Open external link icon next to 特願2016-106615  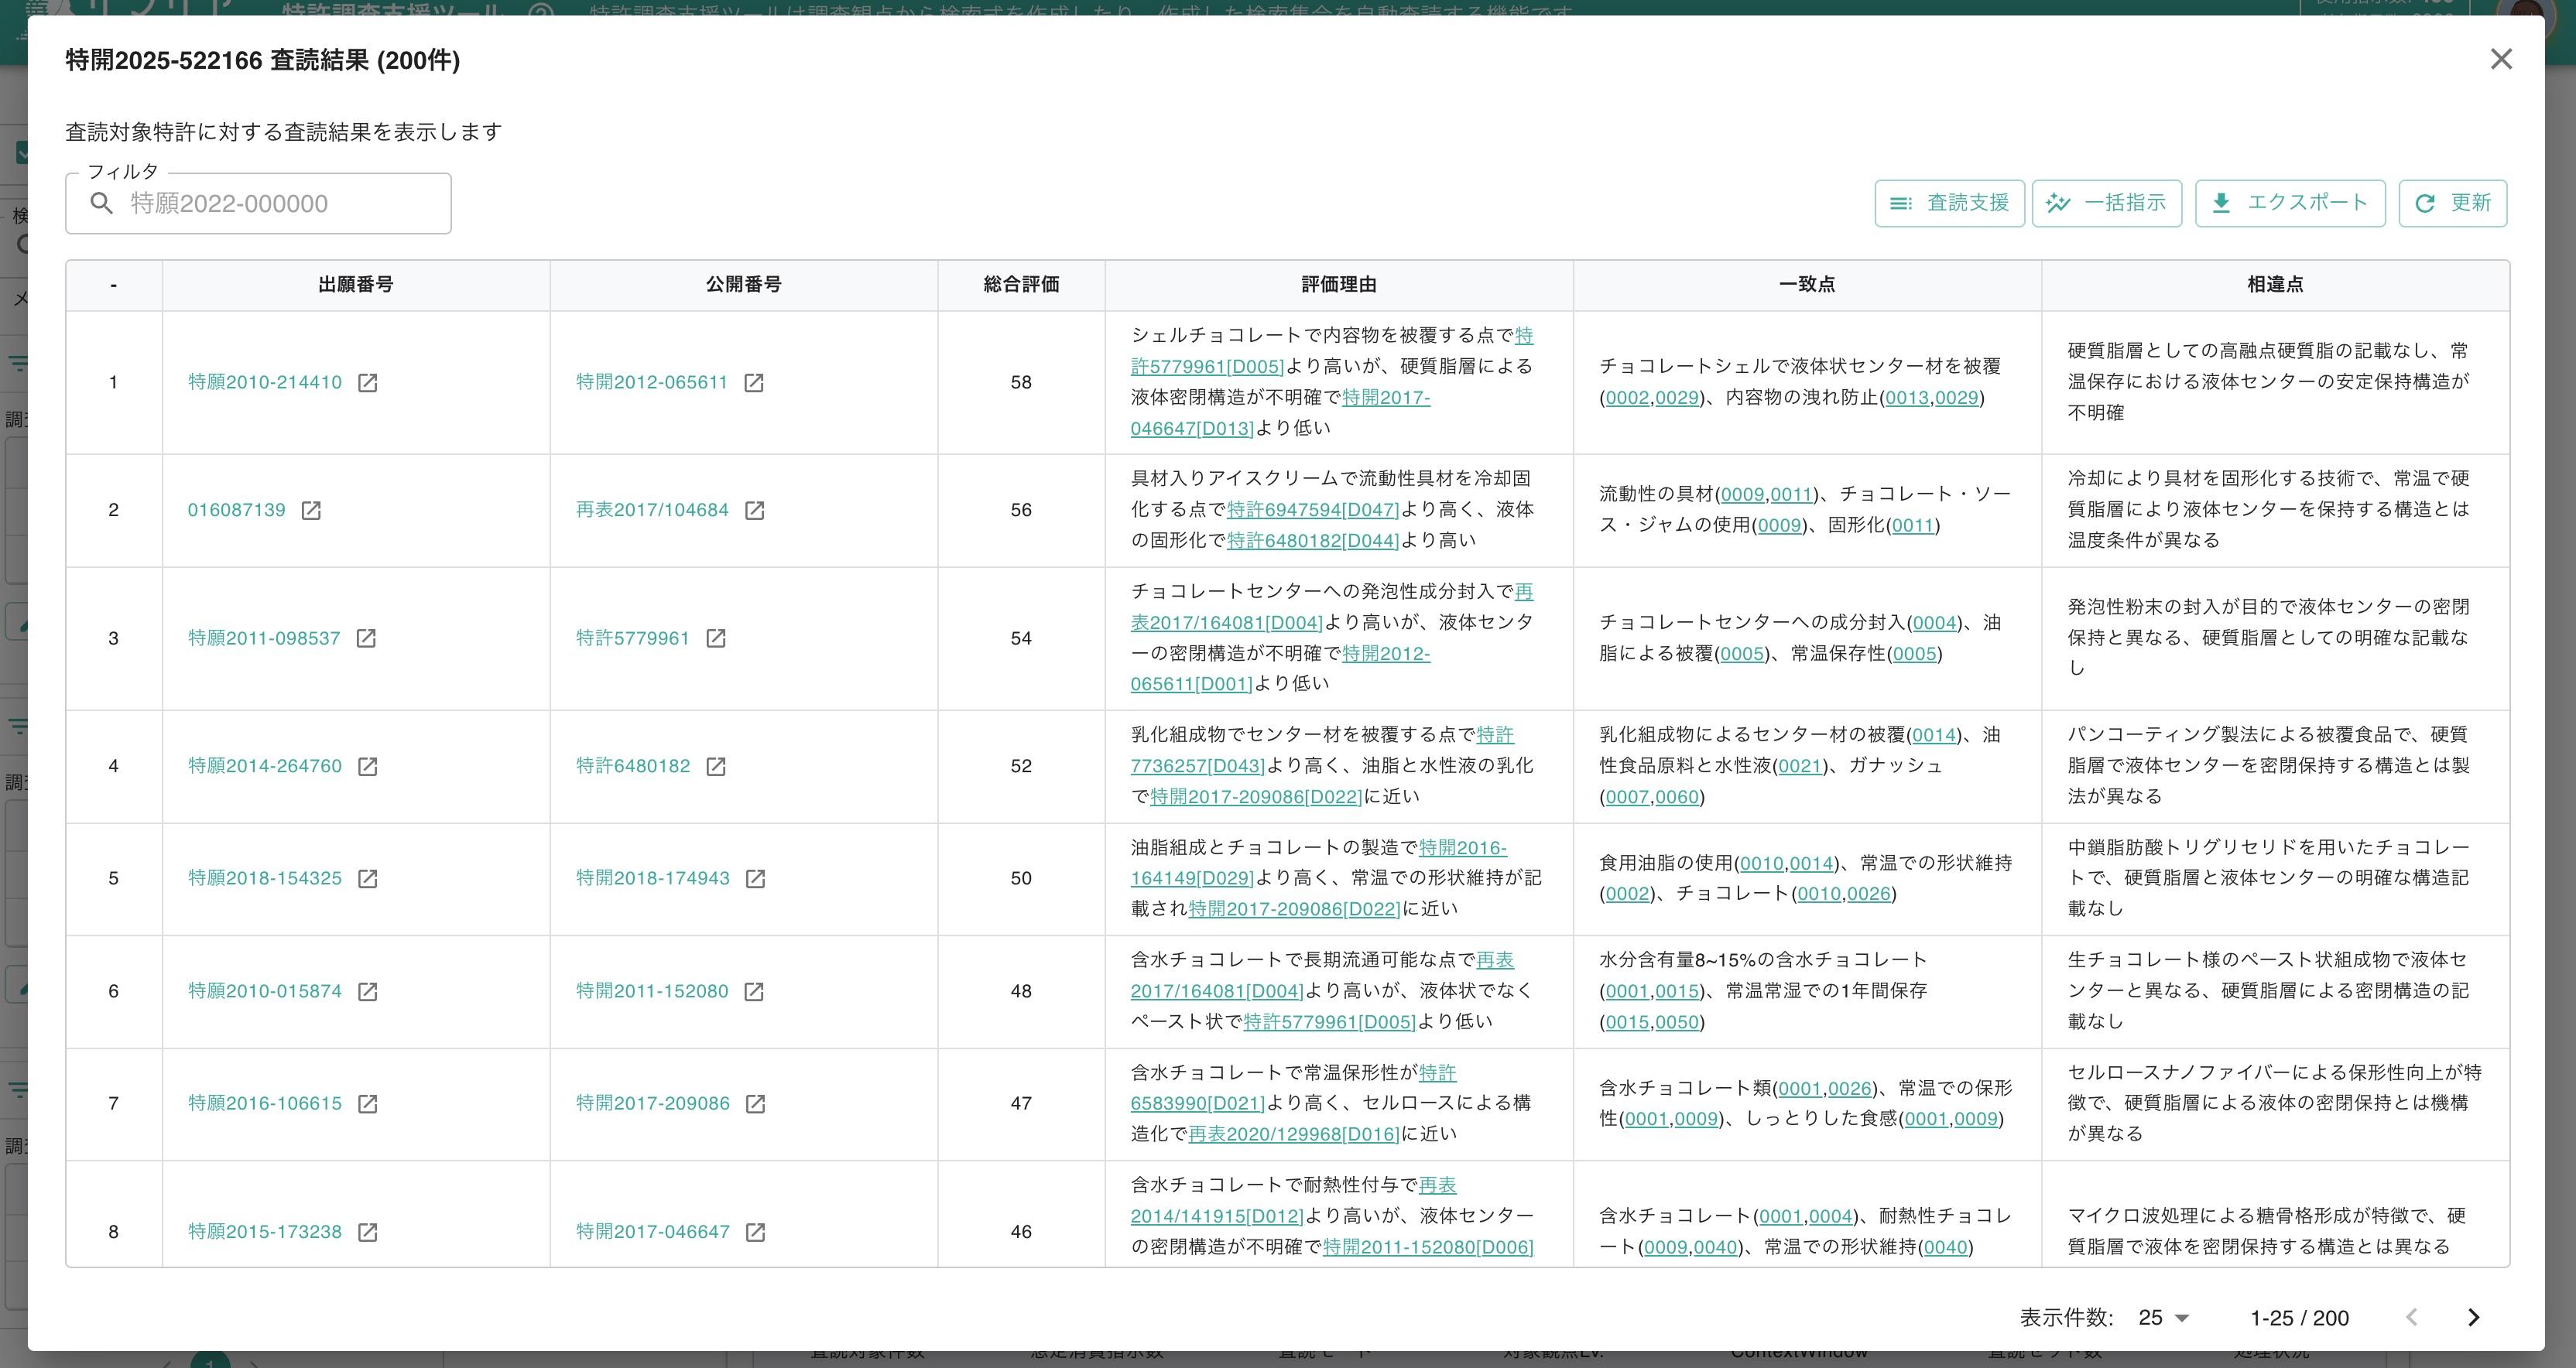(367, 1103)
